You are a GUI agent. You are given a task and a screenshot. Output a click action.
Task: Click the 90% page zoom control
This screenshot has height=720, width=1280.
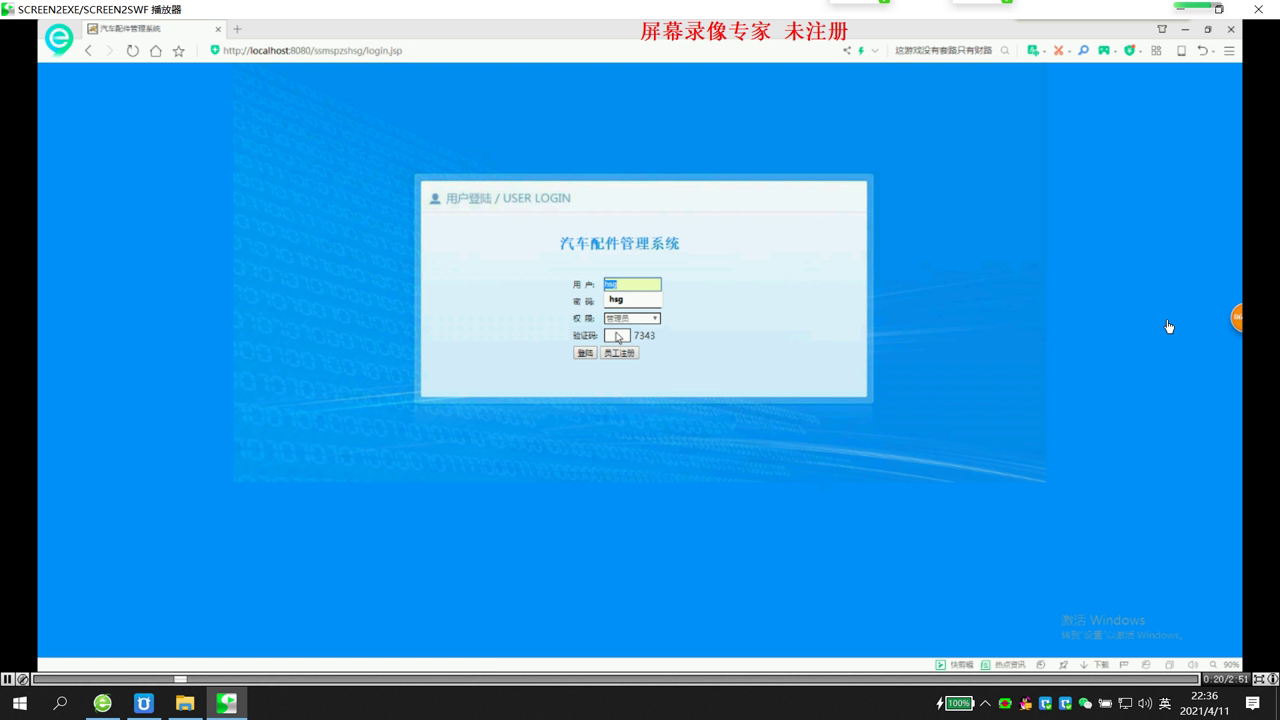[1224, 664]
